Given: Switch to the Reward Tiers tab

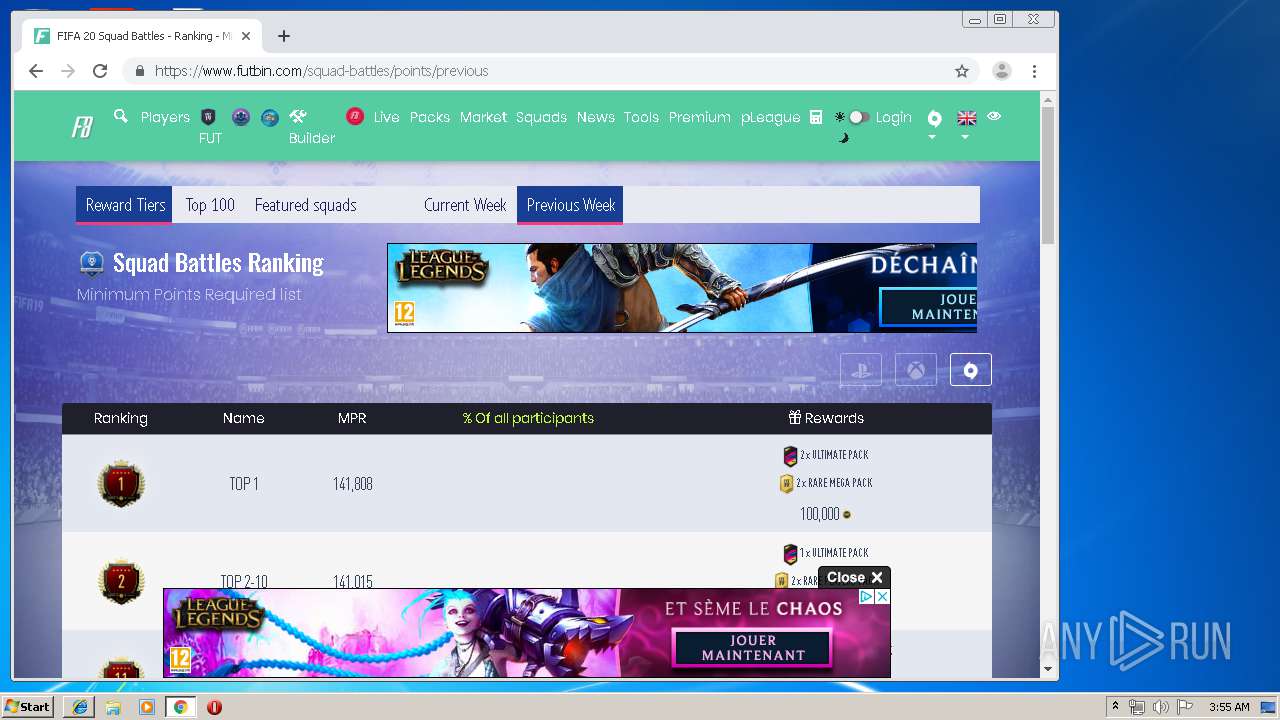Looking at the screenshot, I should click(x=125, y=205).
